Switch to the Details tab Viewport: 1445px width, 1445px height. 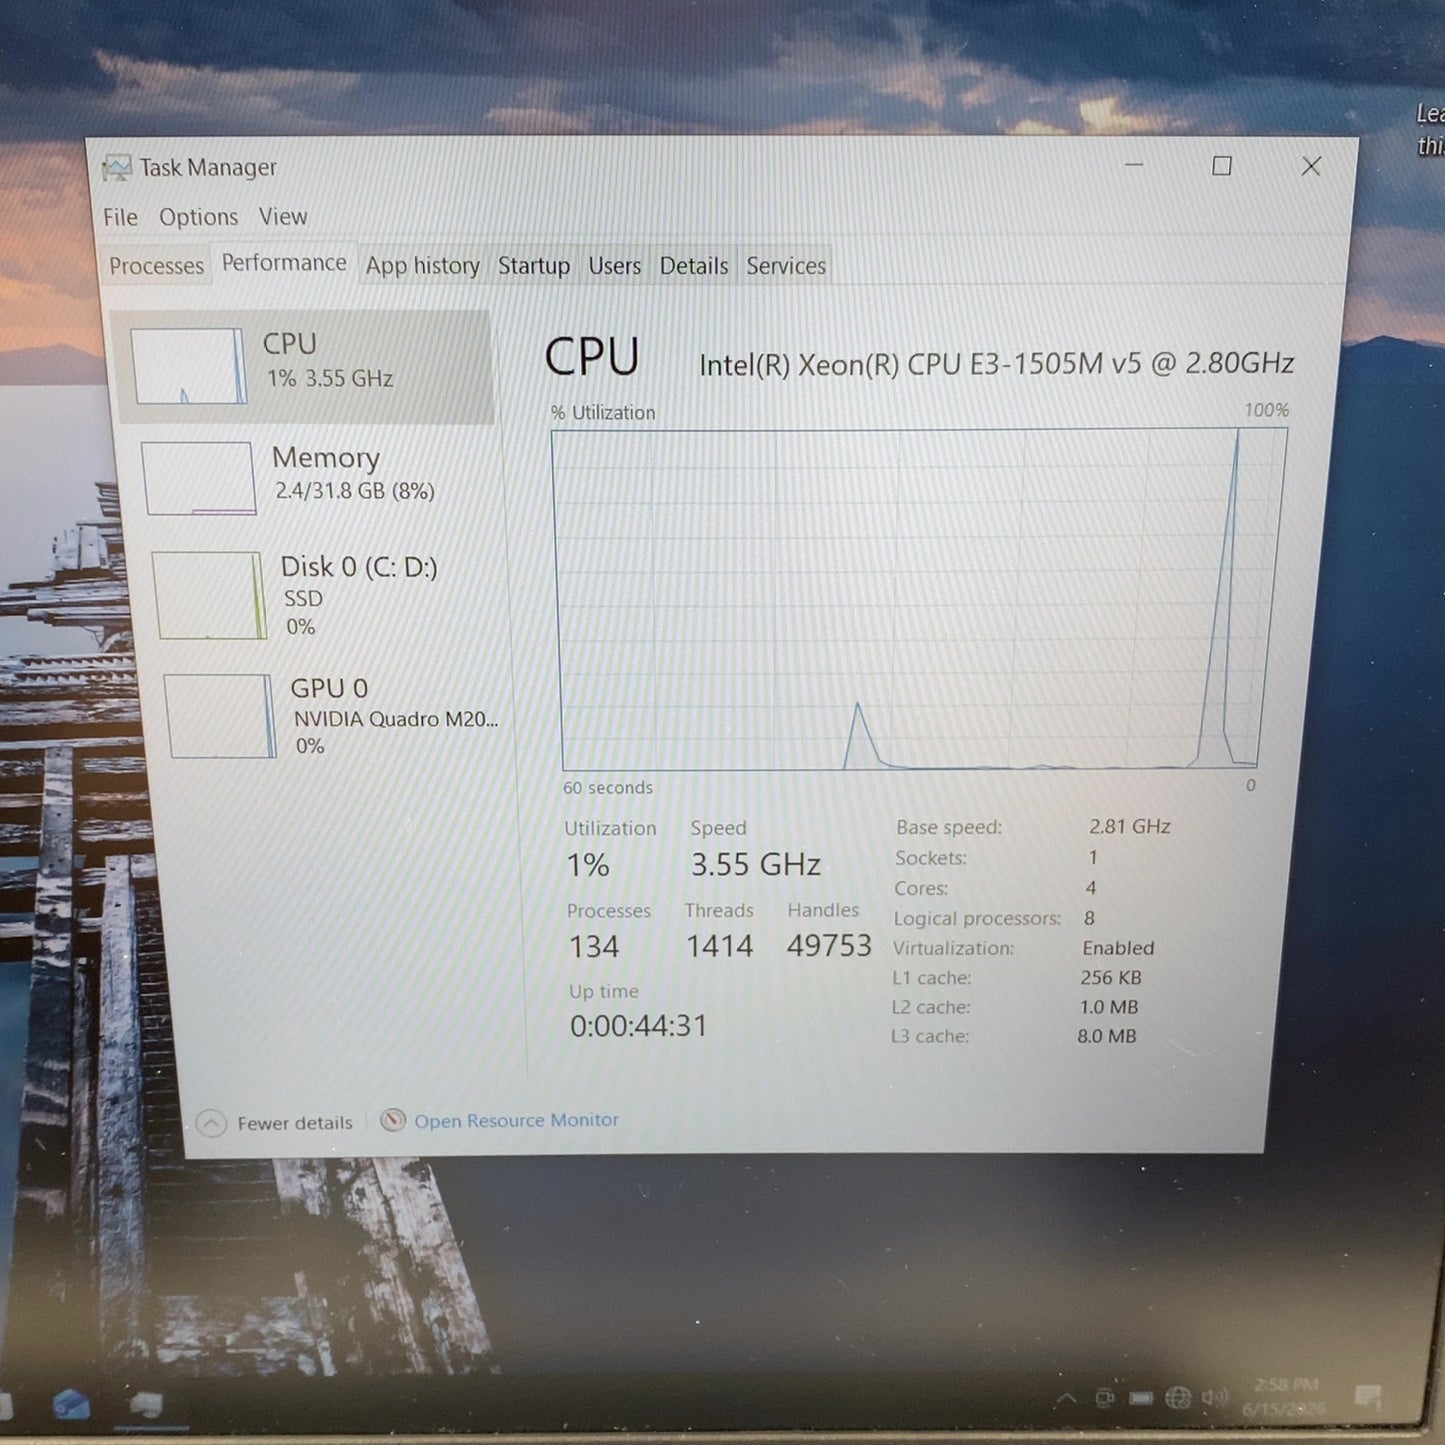[x=693, y=266]
